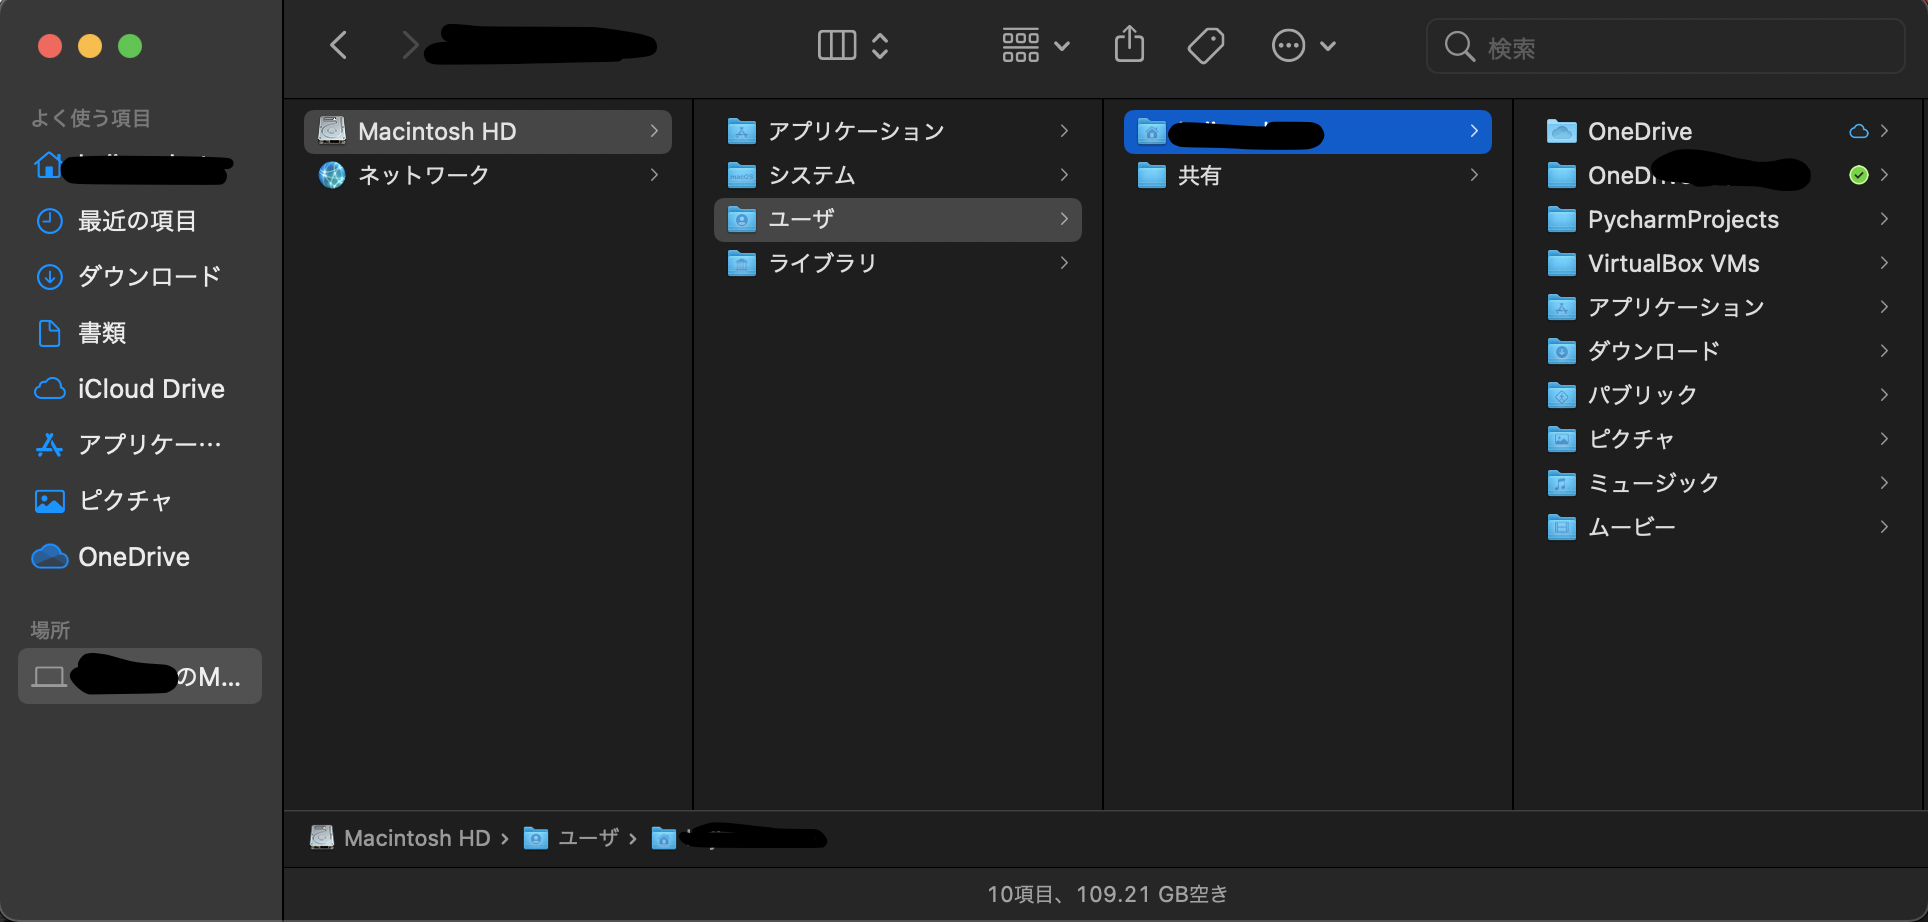The width and height of the screenshot is (1928, 922).
Task: Click ユーザ in the path bar
Action: tap(572, 838)
